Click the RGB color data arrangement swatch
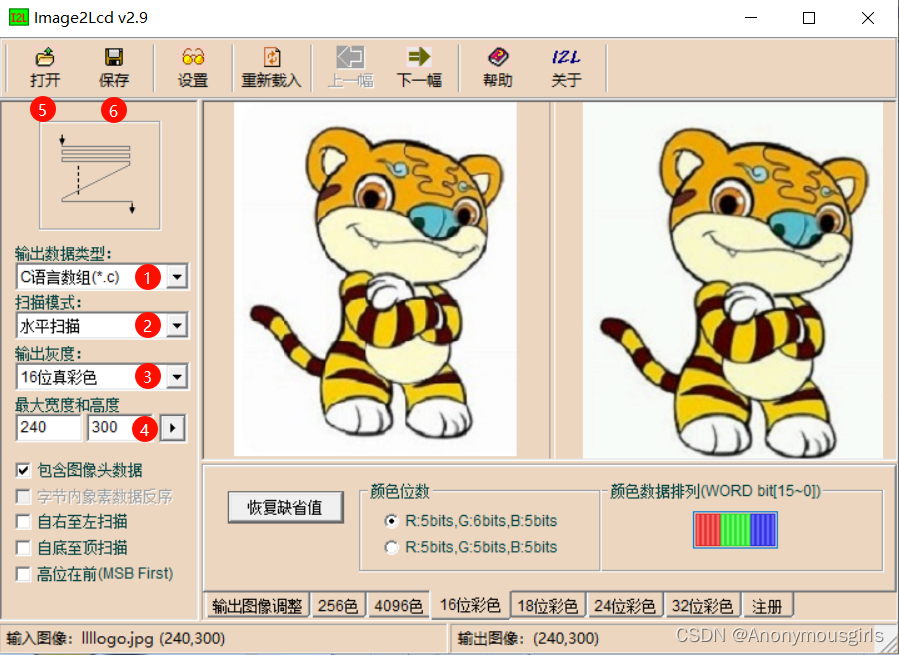899x655 pixels. (735, 529)
